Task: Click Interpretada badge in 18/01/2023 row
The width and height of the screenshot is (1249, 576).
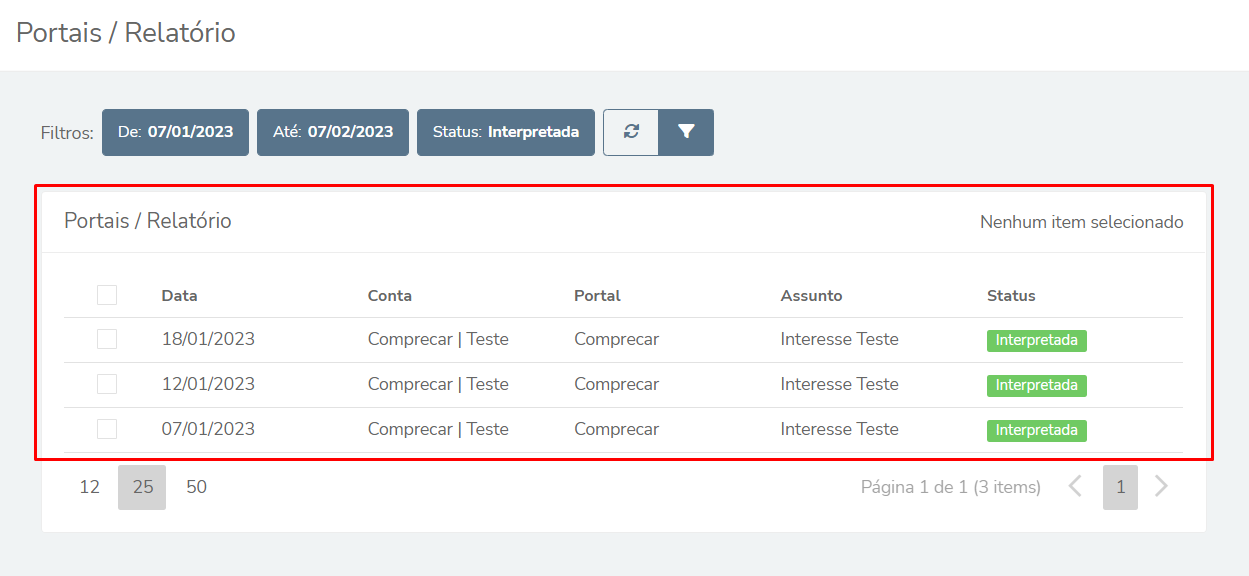Action: (x=1037, y=340)
